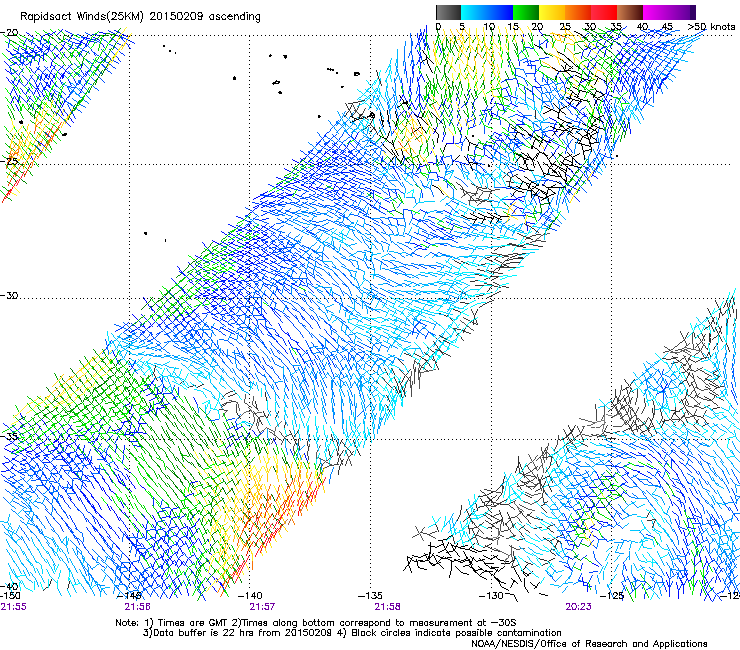The image size is (740, 650).
Task: Click the green 15–20 knots legend swatch
Action: coord(526,12)
